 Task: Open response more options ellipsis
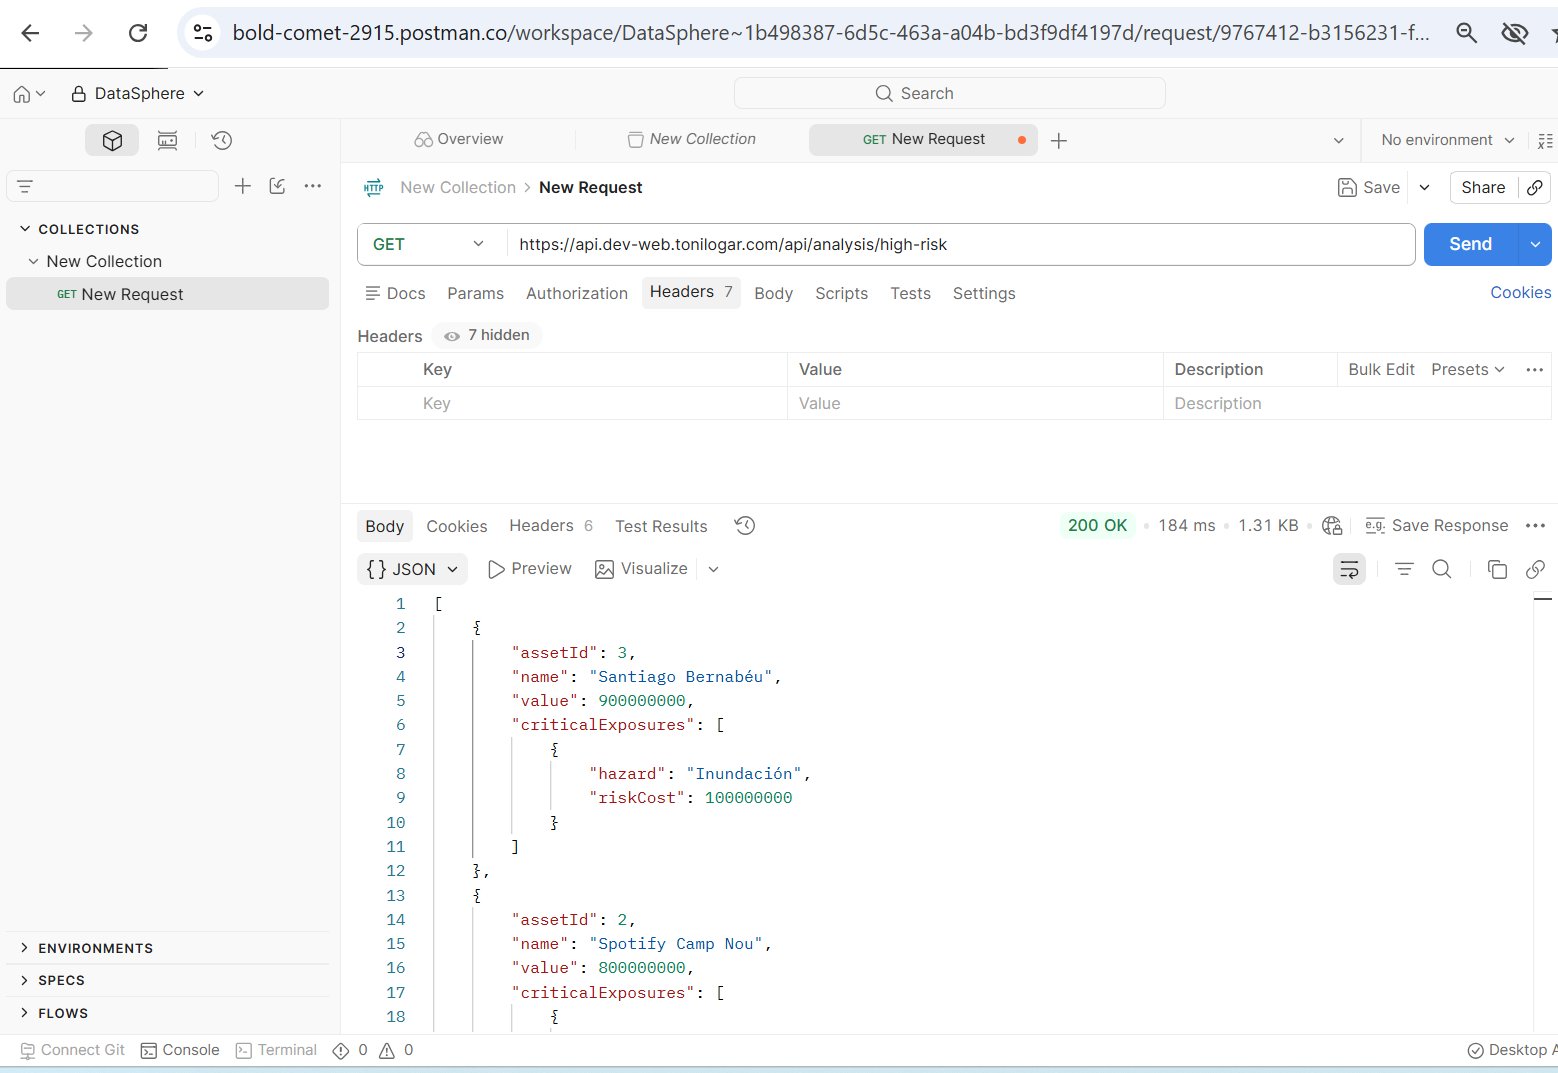coord(1535,526)
